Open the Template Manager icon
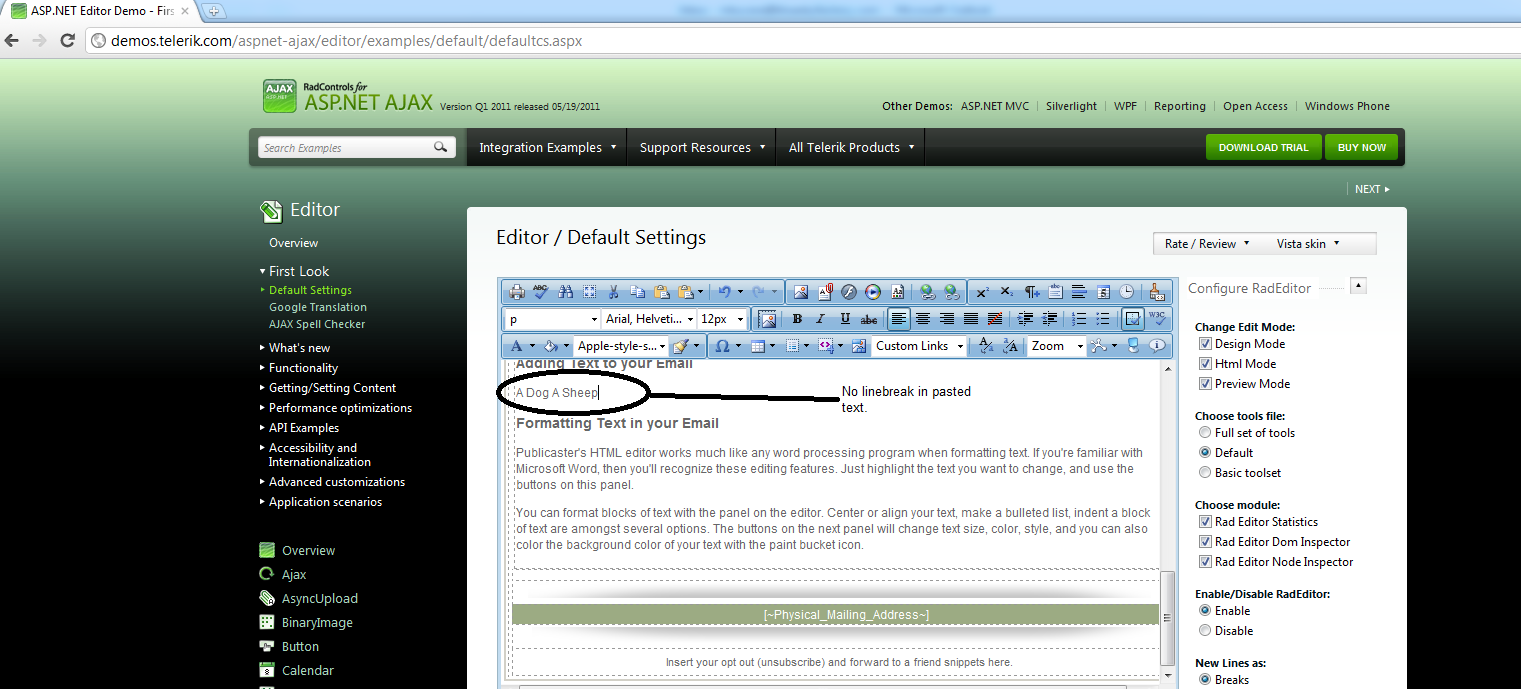 pos(897,292)
